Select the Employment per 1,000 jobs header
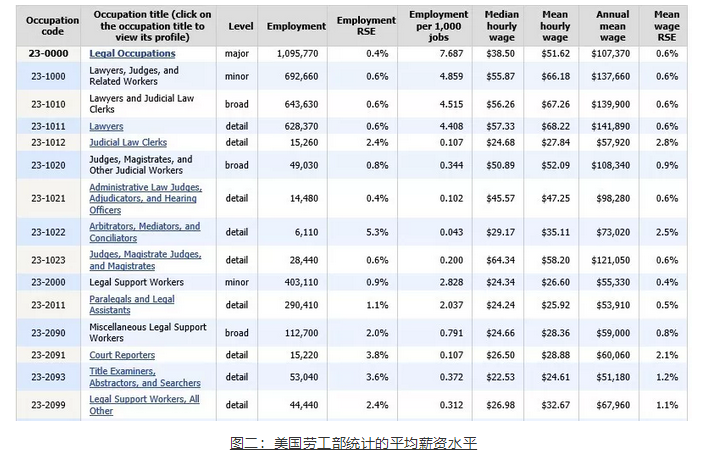Image resolution: width=713 pixels, height=455 pixels. (x=438, y=25)
